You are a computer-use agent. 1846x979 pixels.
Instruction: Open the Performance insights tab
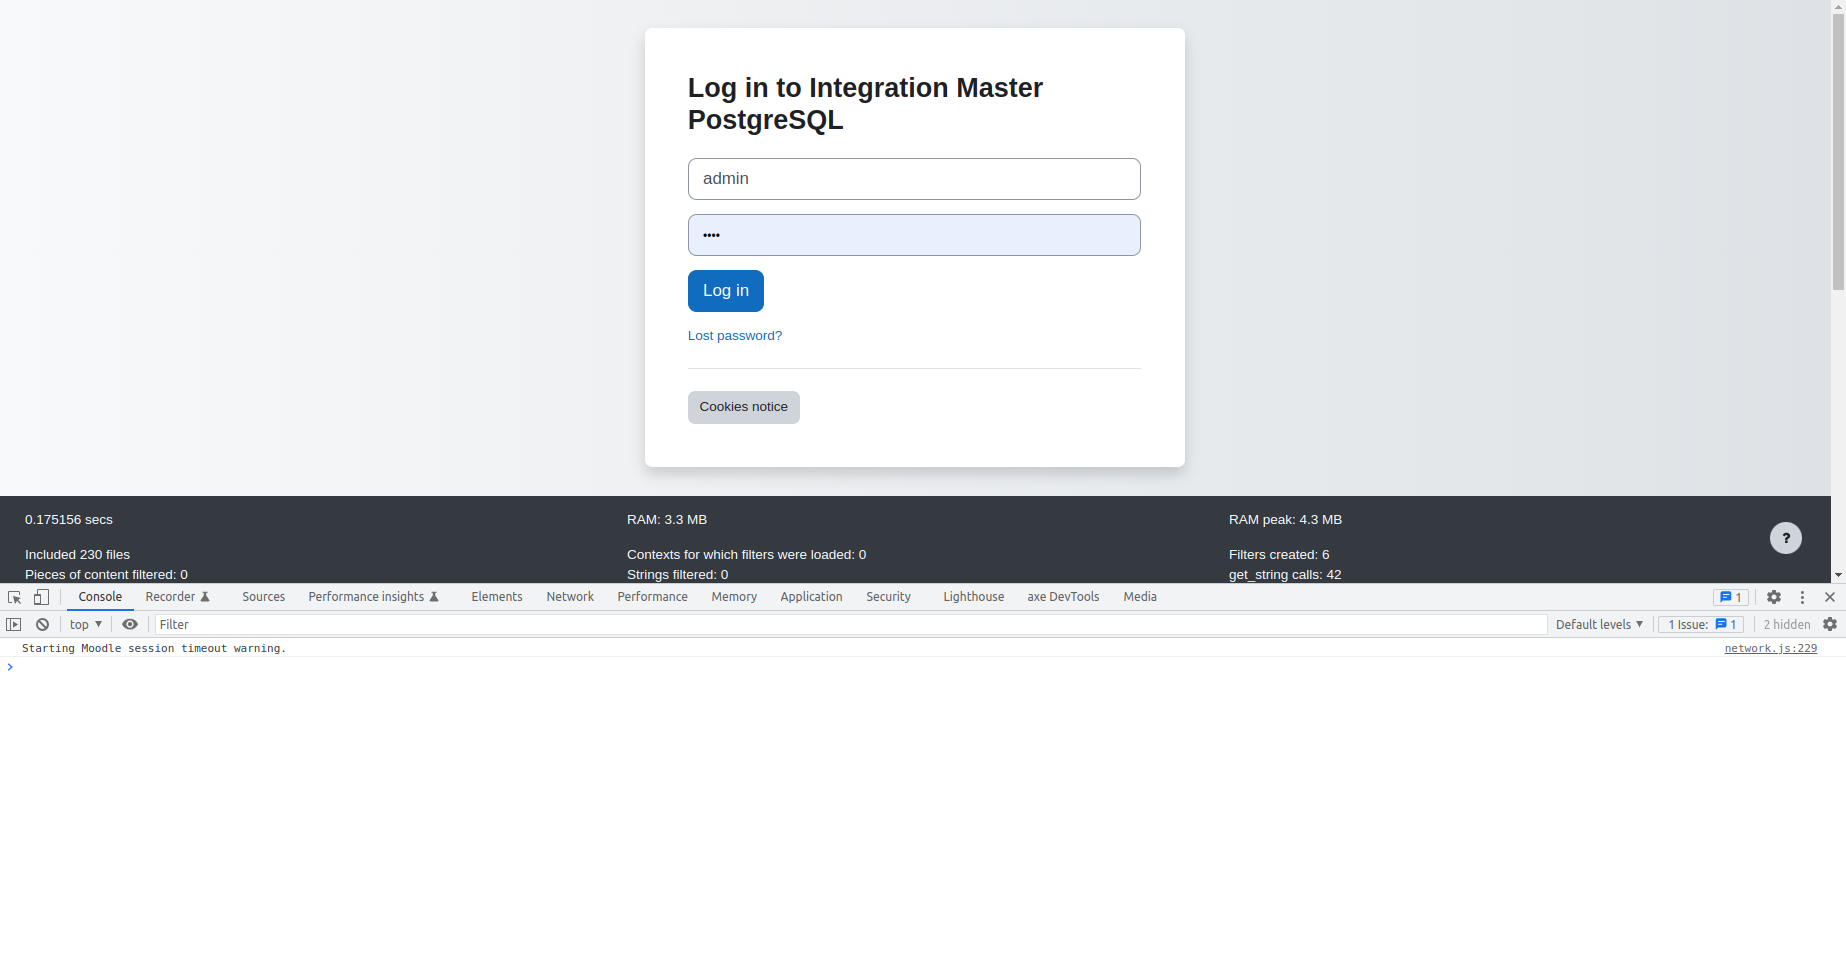click(373, 597)
